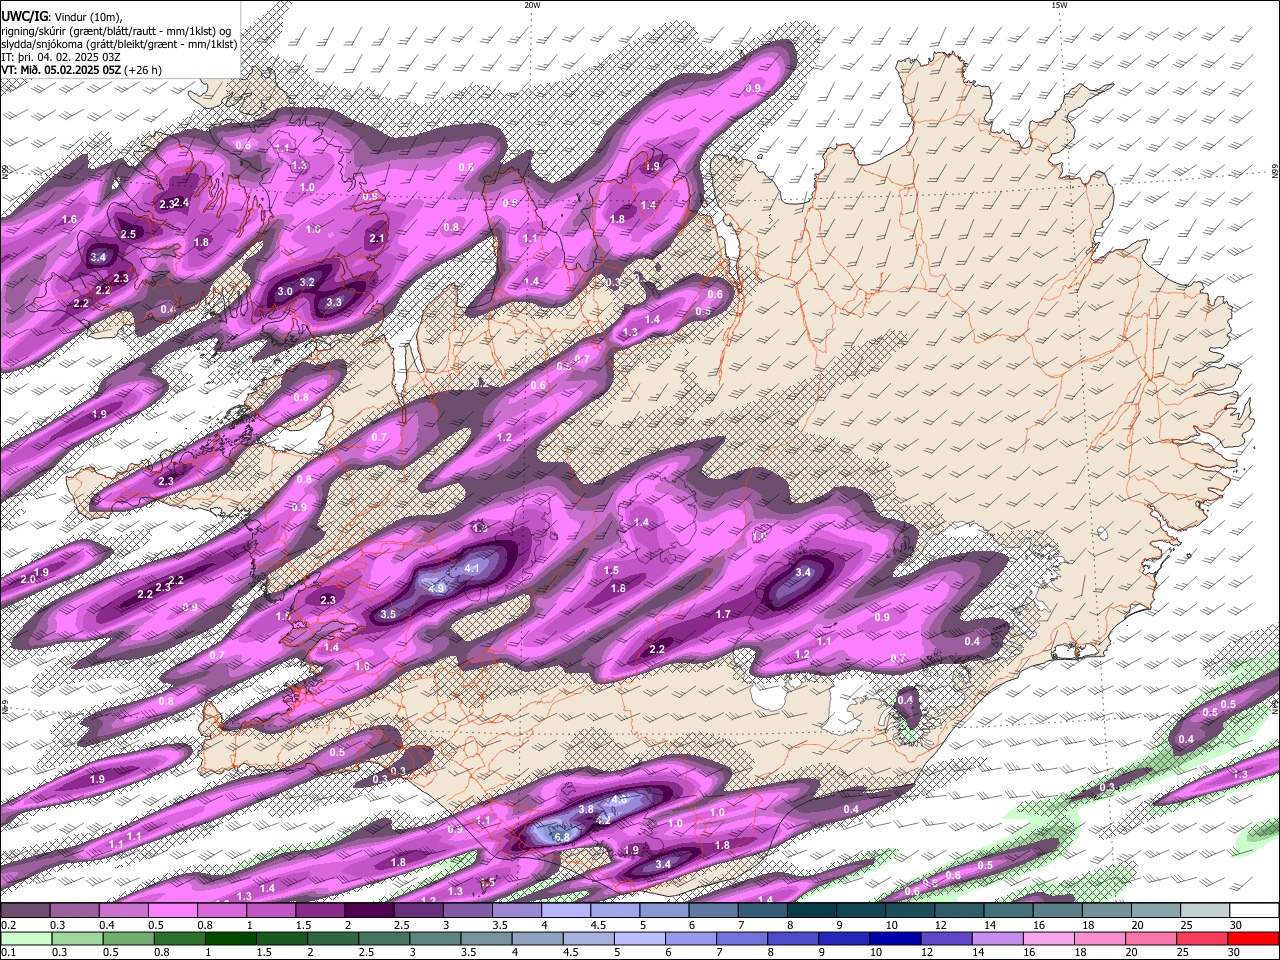Click the 6.8 precipitation value on the map
The height and width of the screenshot is (960, 1280).
(x=561, y=837)
